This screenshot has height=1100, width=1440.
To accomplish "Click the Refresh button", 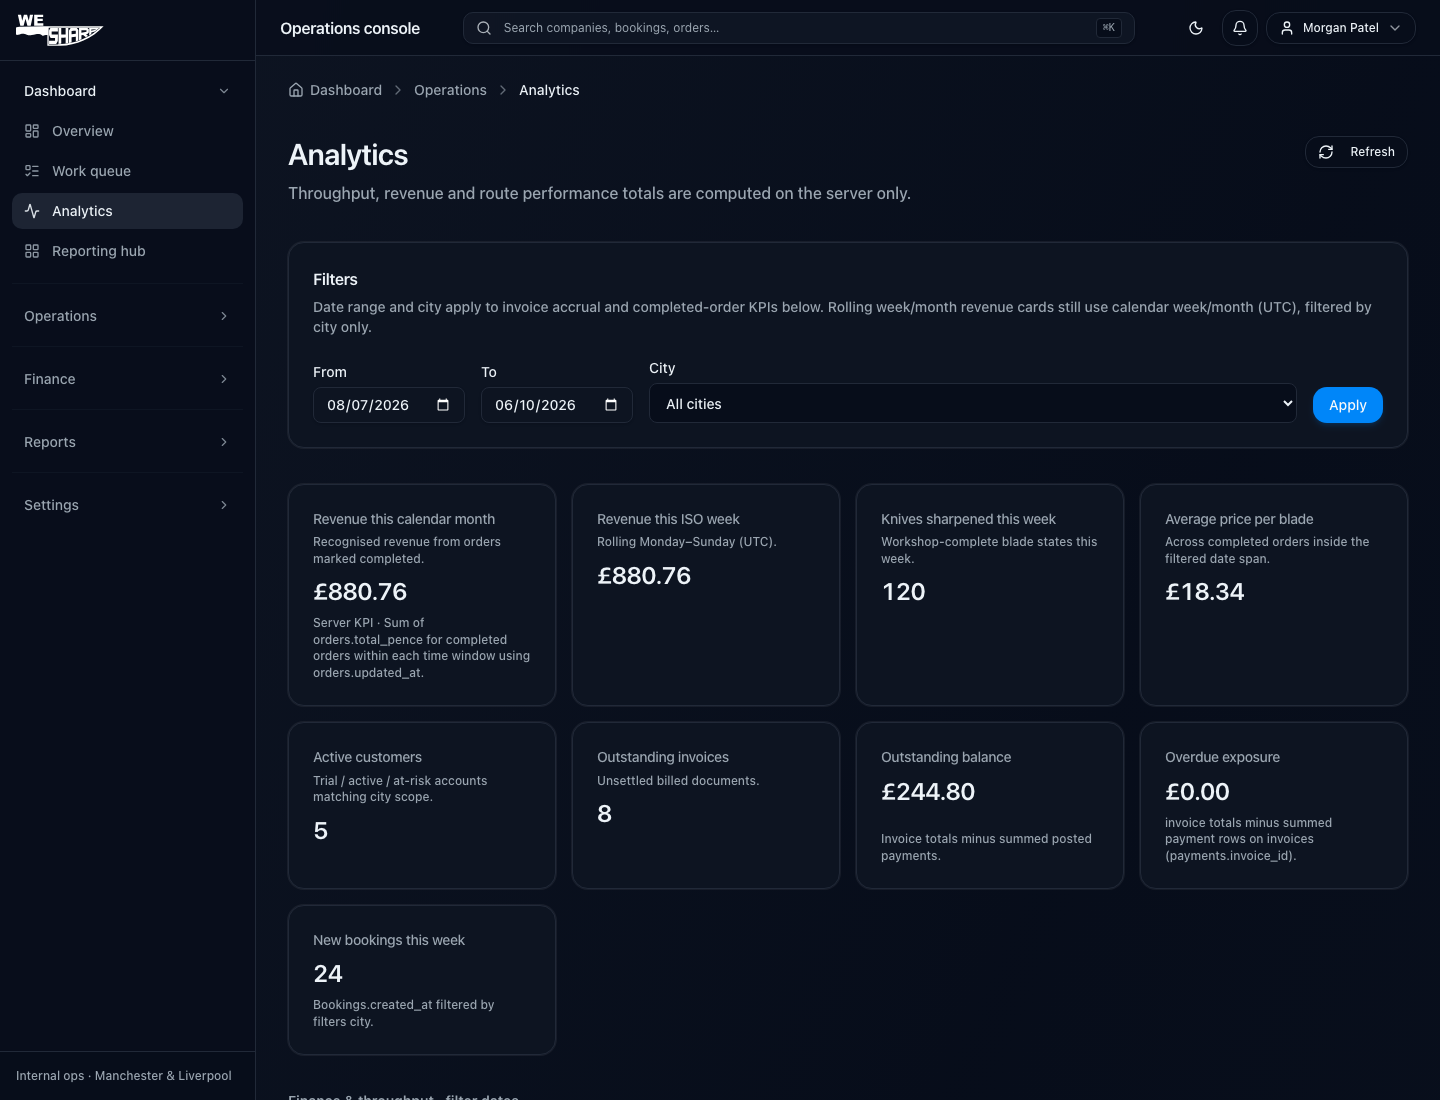I will pos(1356,152).
